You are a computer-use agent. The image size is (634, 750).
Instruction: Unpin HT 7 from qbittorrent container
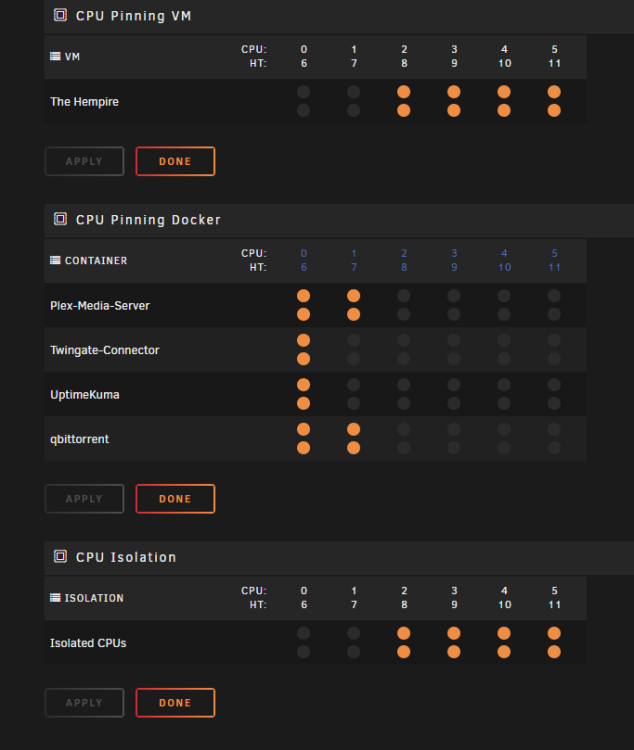(354, 448)
